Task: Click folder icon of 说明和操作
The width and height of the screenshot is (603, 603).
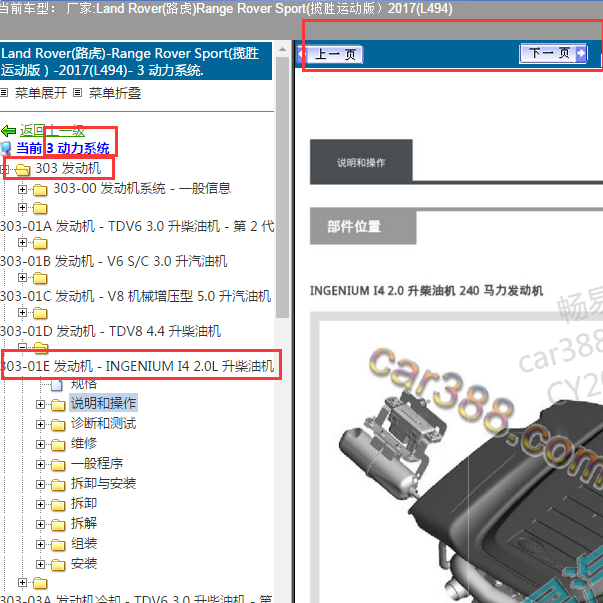Action: pos(58,405)
